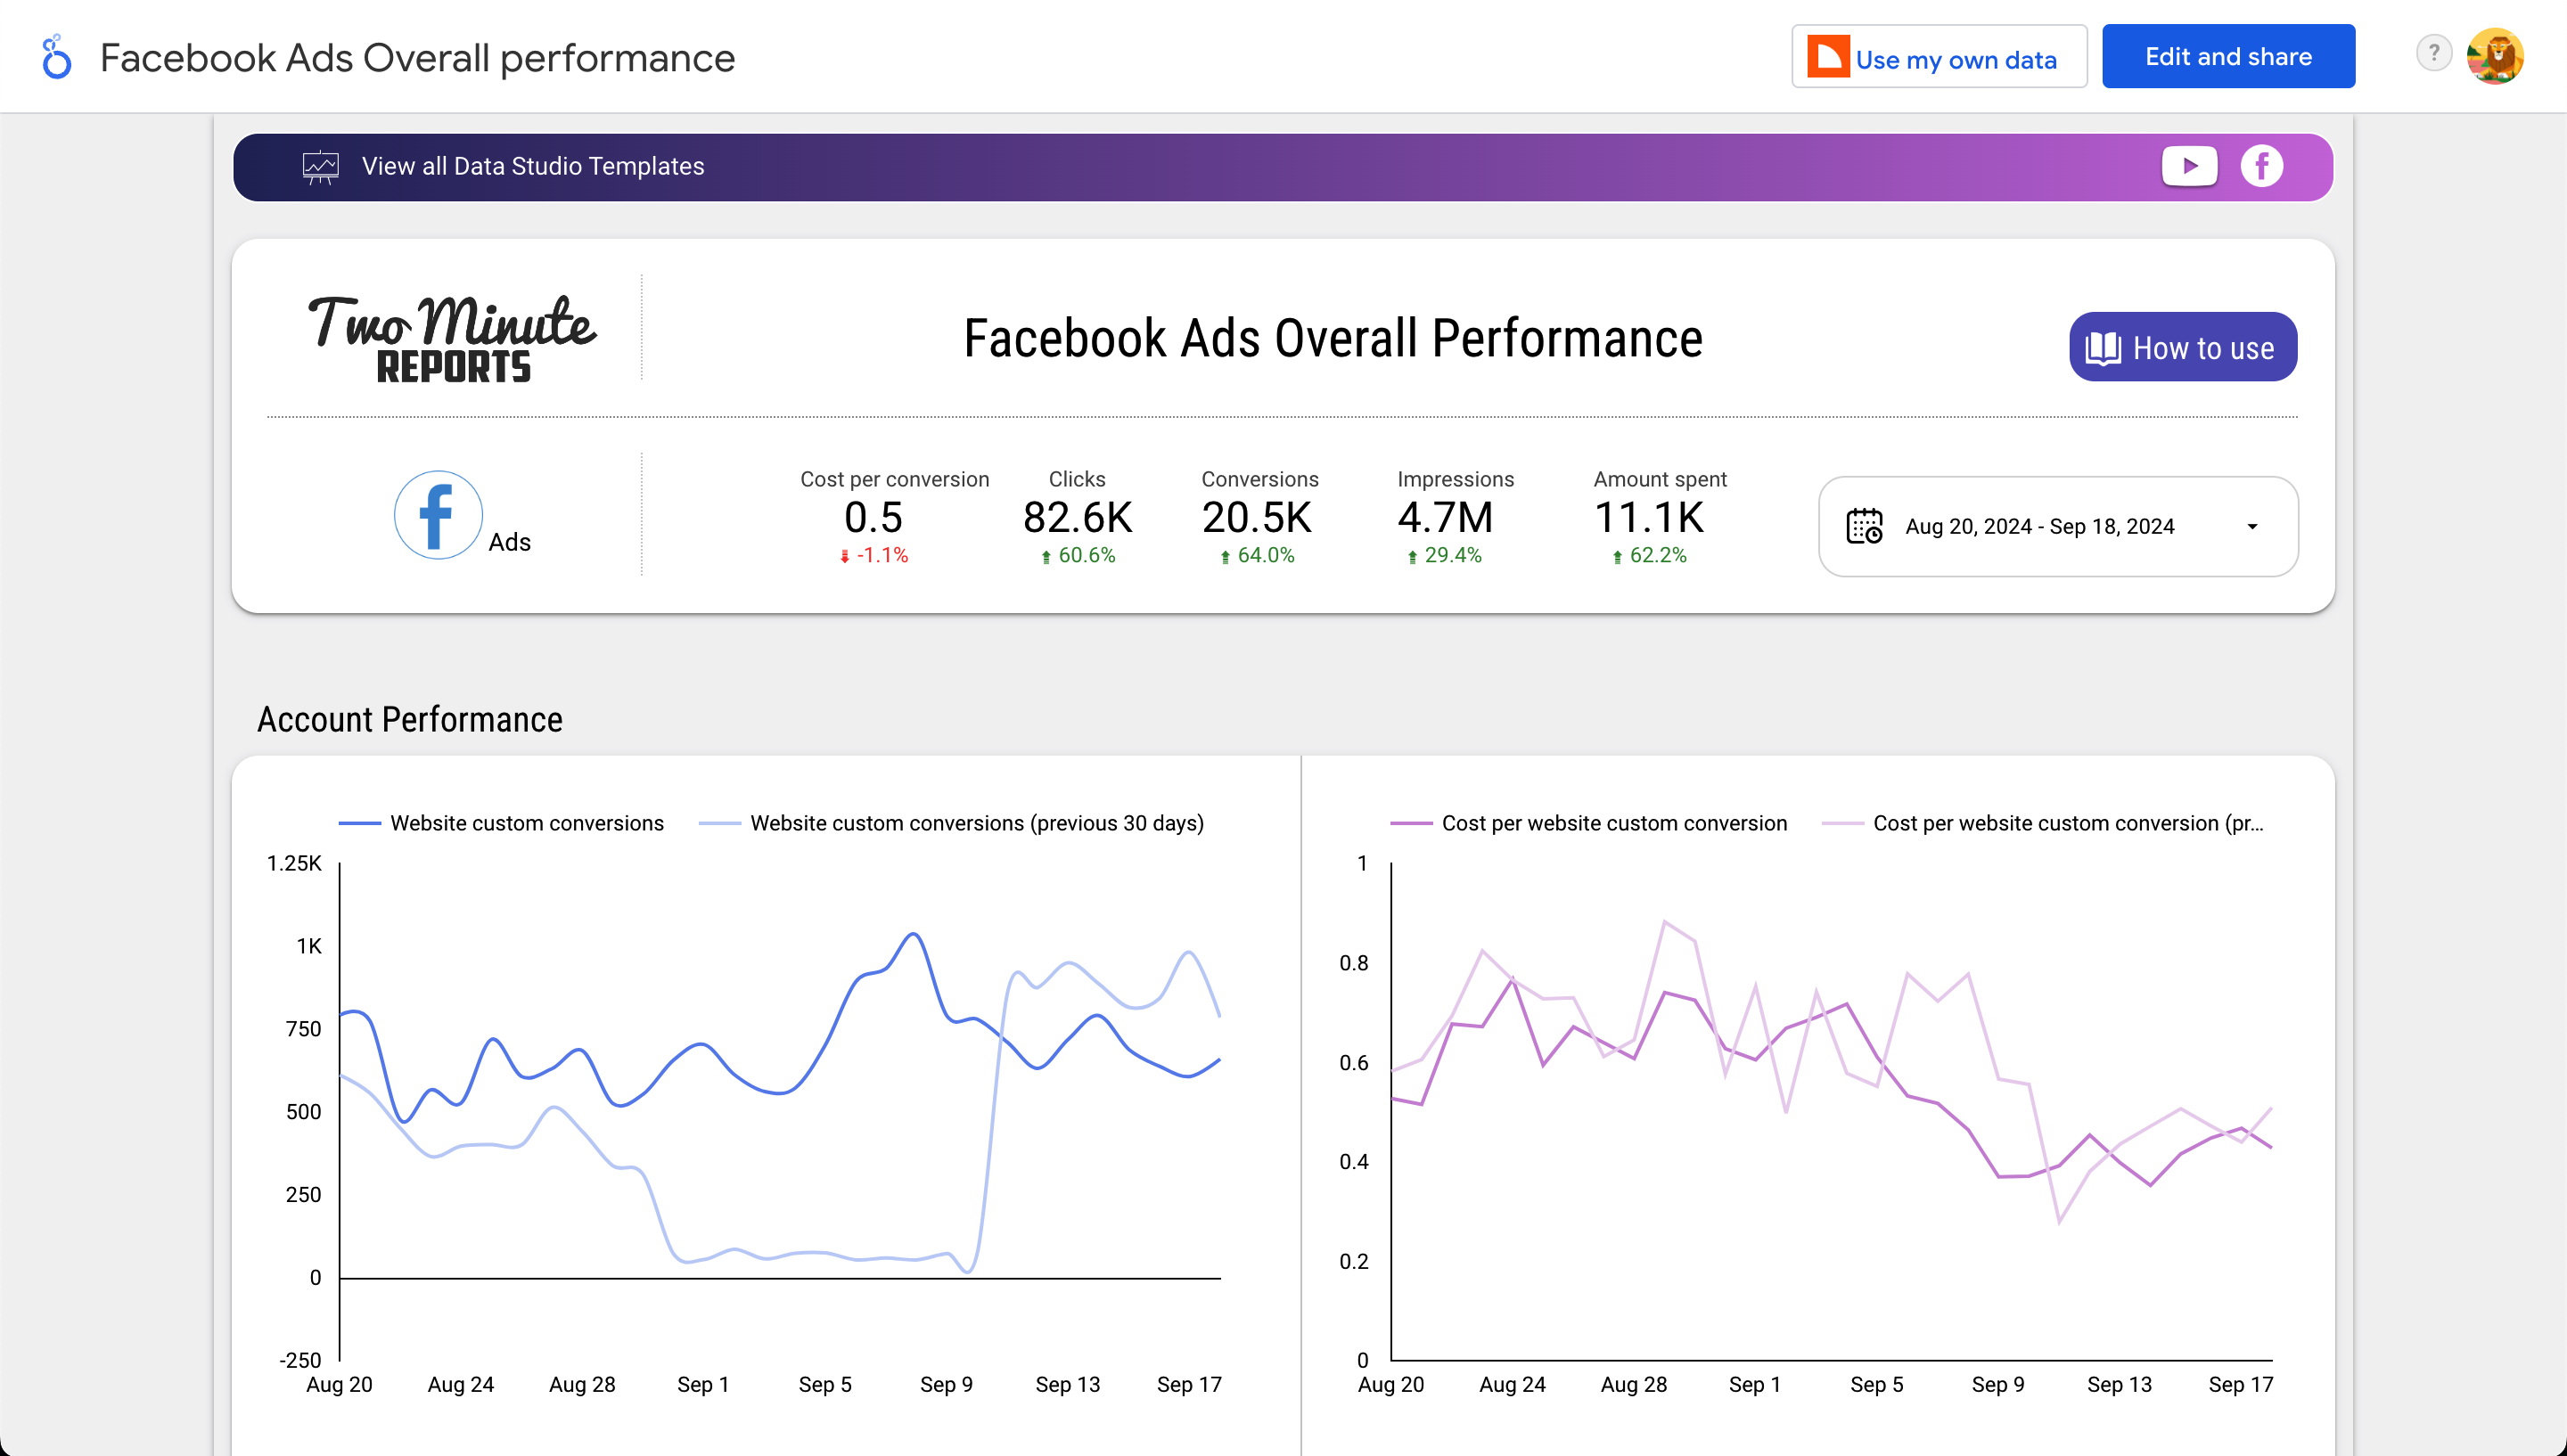Open View all Data Studio Templates link

pyautogui.click(x=532, y=166)
